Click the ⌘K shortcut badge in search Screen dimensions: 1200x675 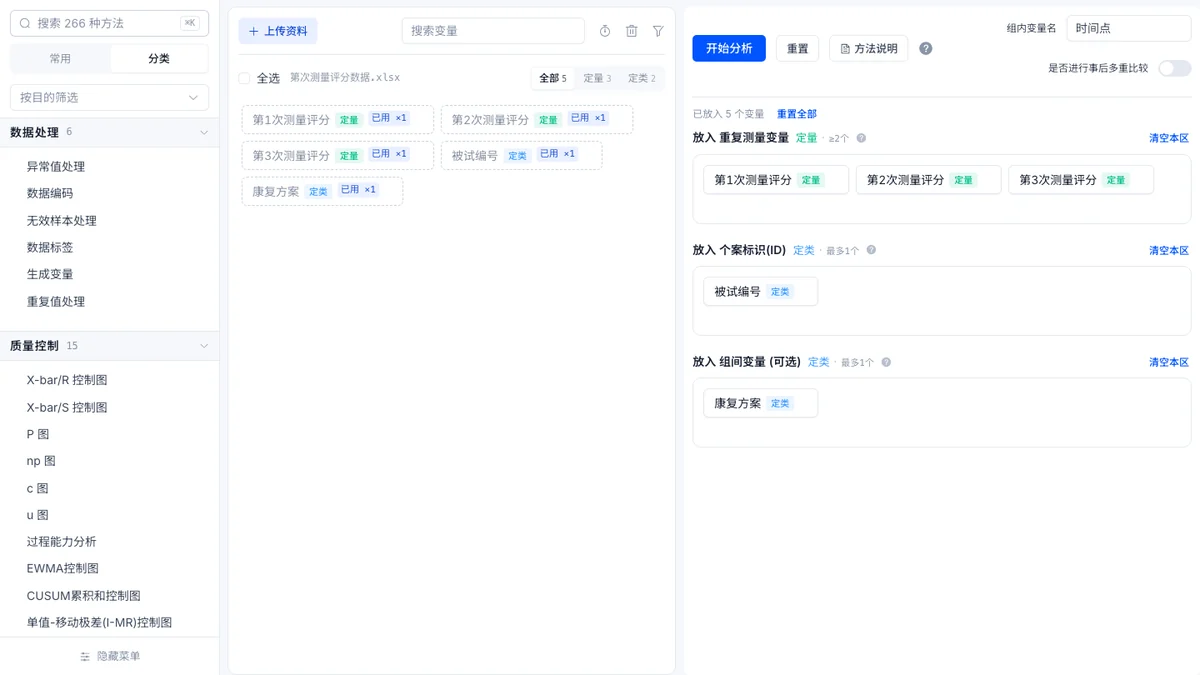point(190,23)
